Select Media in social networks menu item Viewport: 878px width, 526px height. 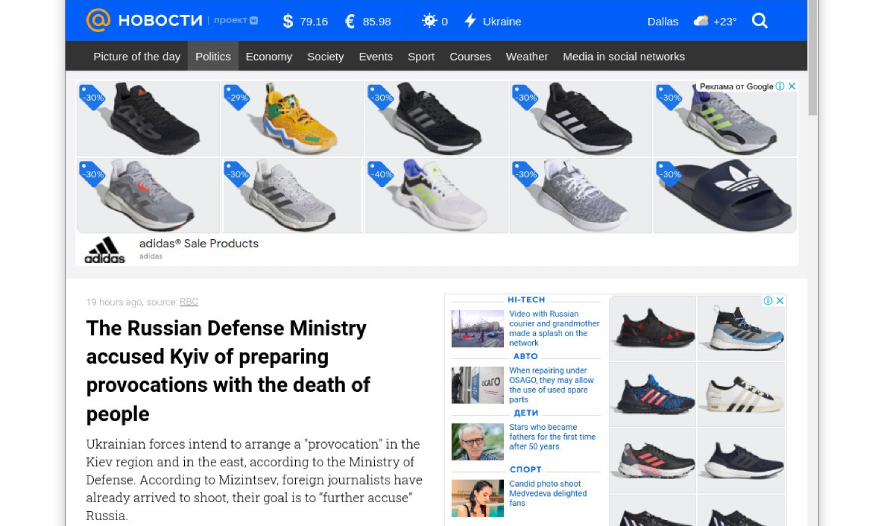623,57
